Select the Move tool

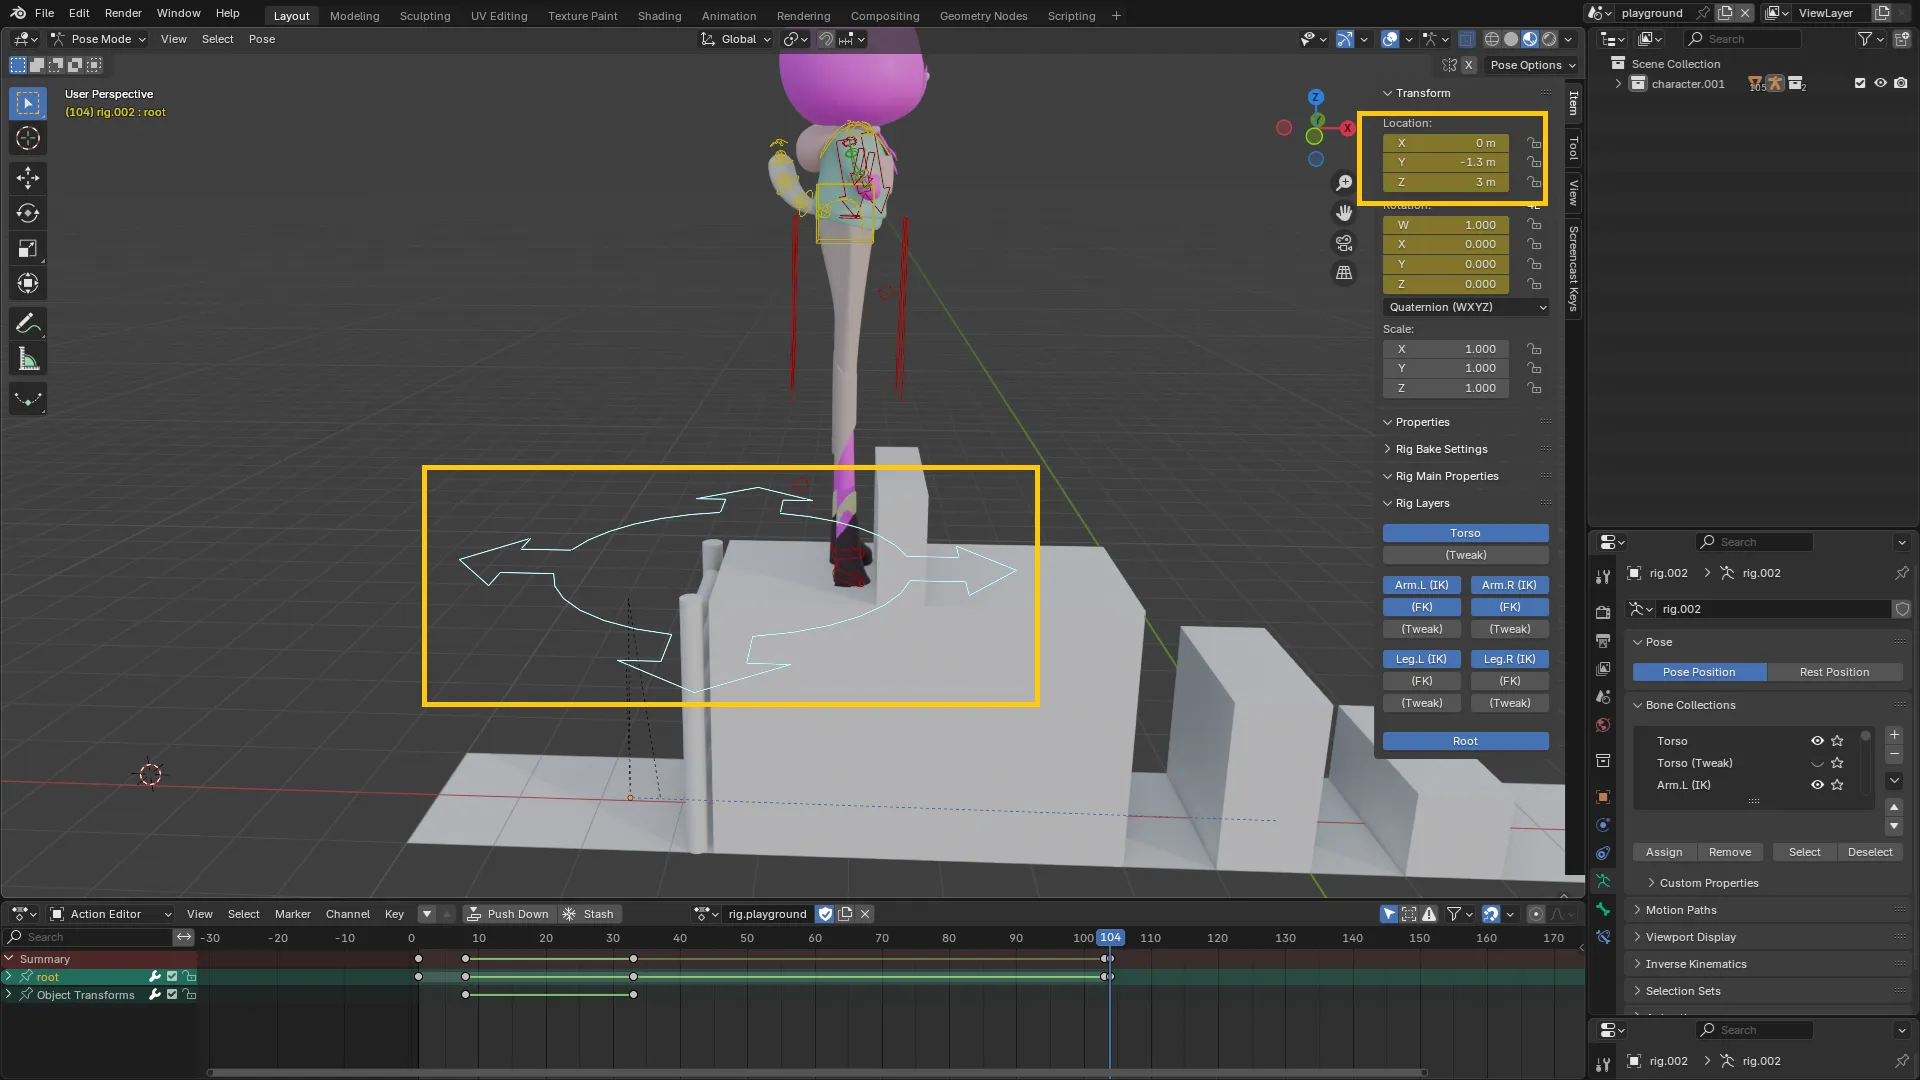(28, 178)
